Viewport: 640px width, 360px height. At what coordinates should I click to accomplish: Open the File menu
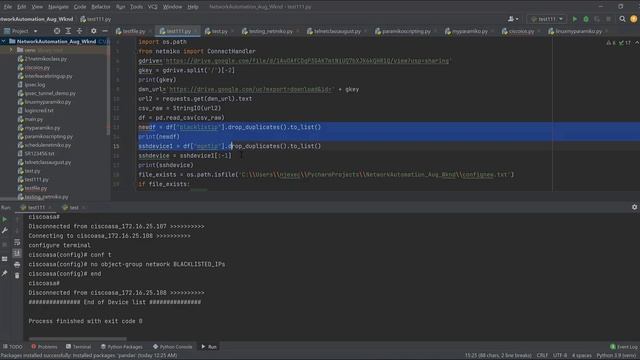[8, 7]
